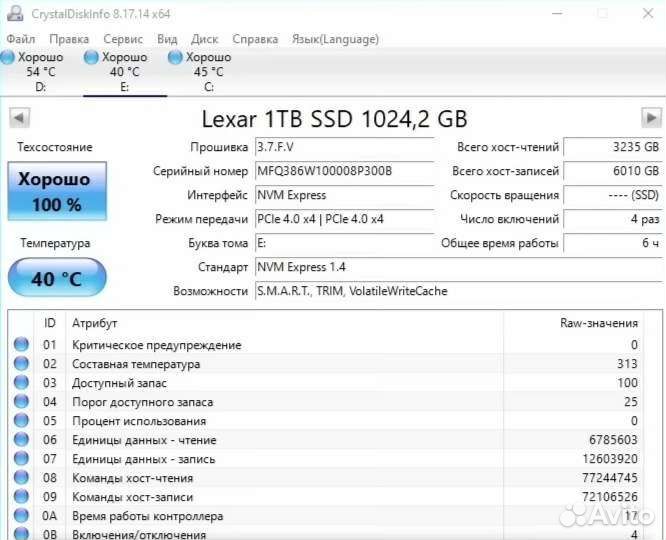Click raw value 313
This screenshot has width=666, height=540.
pyautogui.click(x=627, y=364)
